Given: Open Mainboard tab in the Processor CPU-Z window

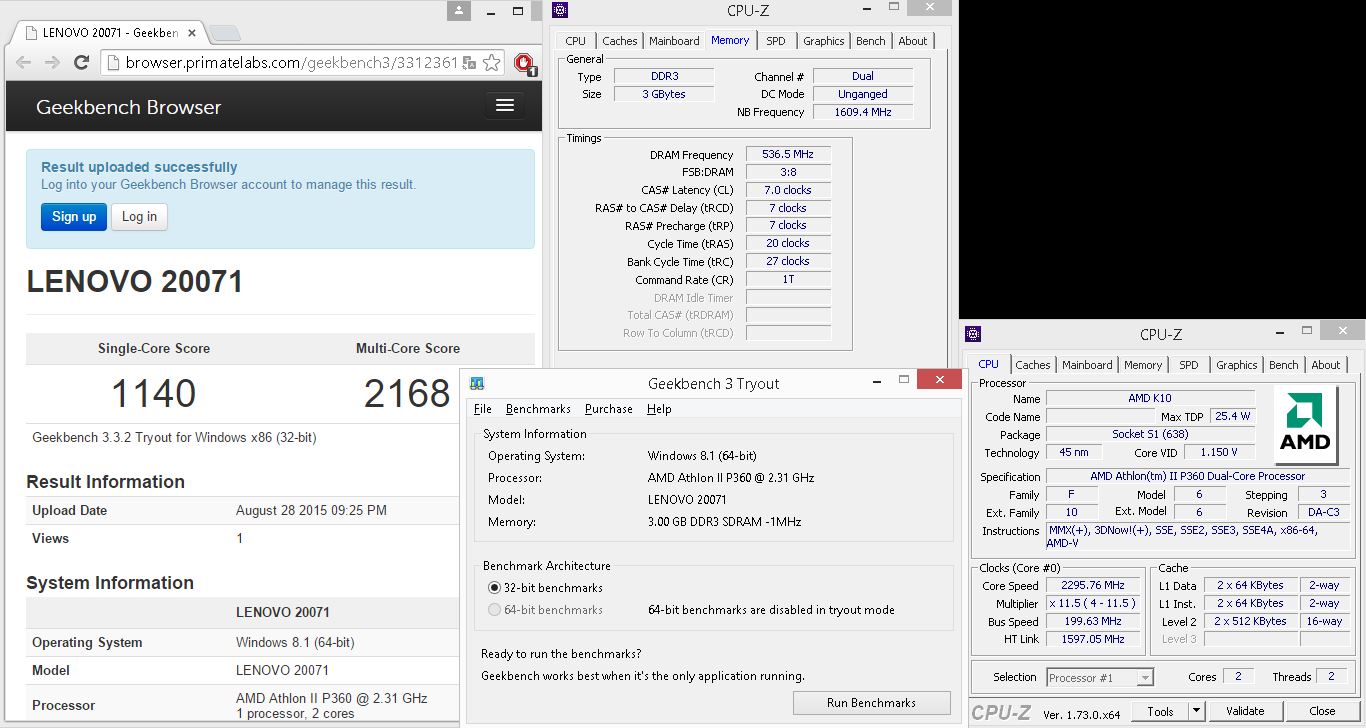Looking at the screenshot, I should [x=1087, y=365].
